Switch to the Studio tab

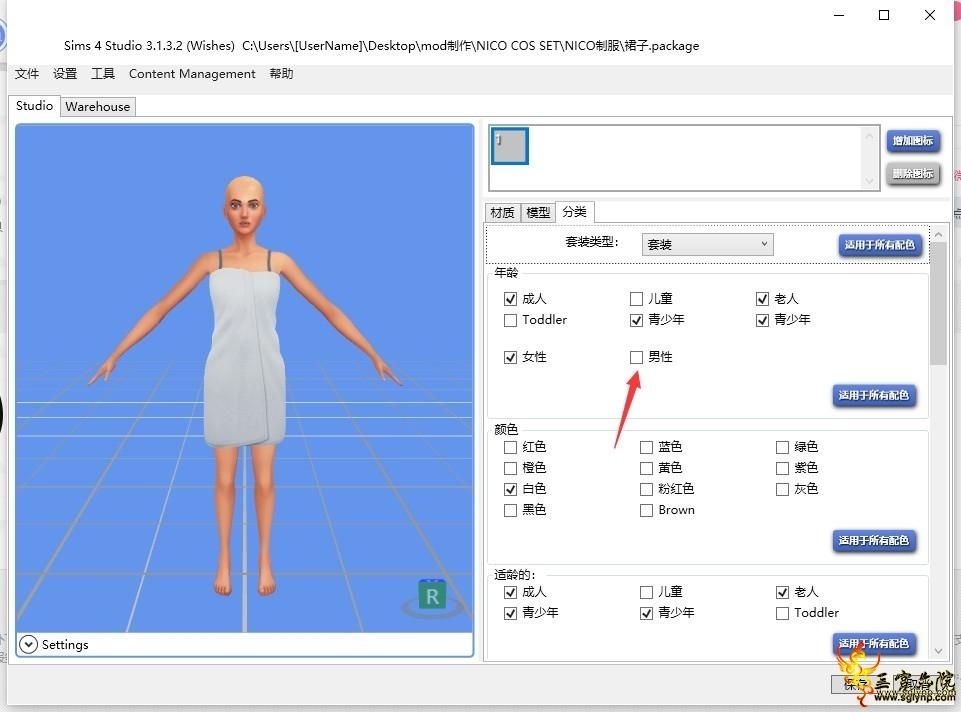pos(34,105)
